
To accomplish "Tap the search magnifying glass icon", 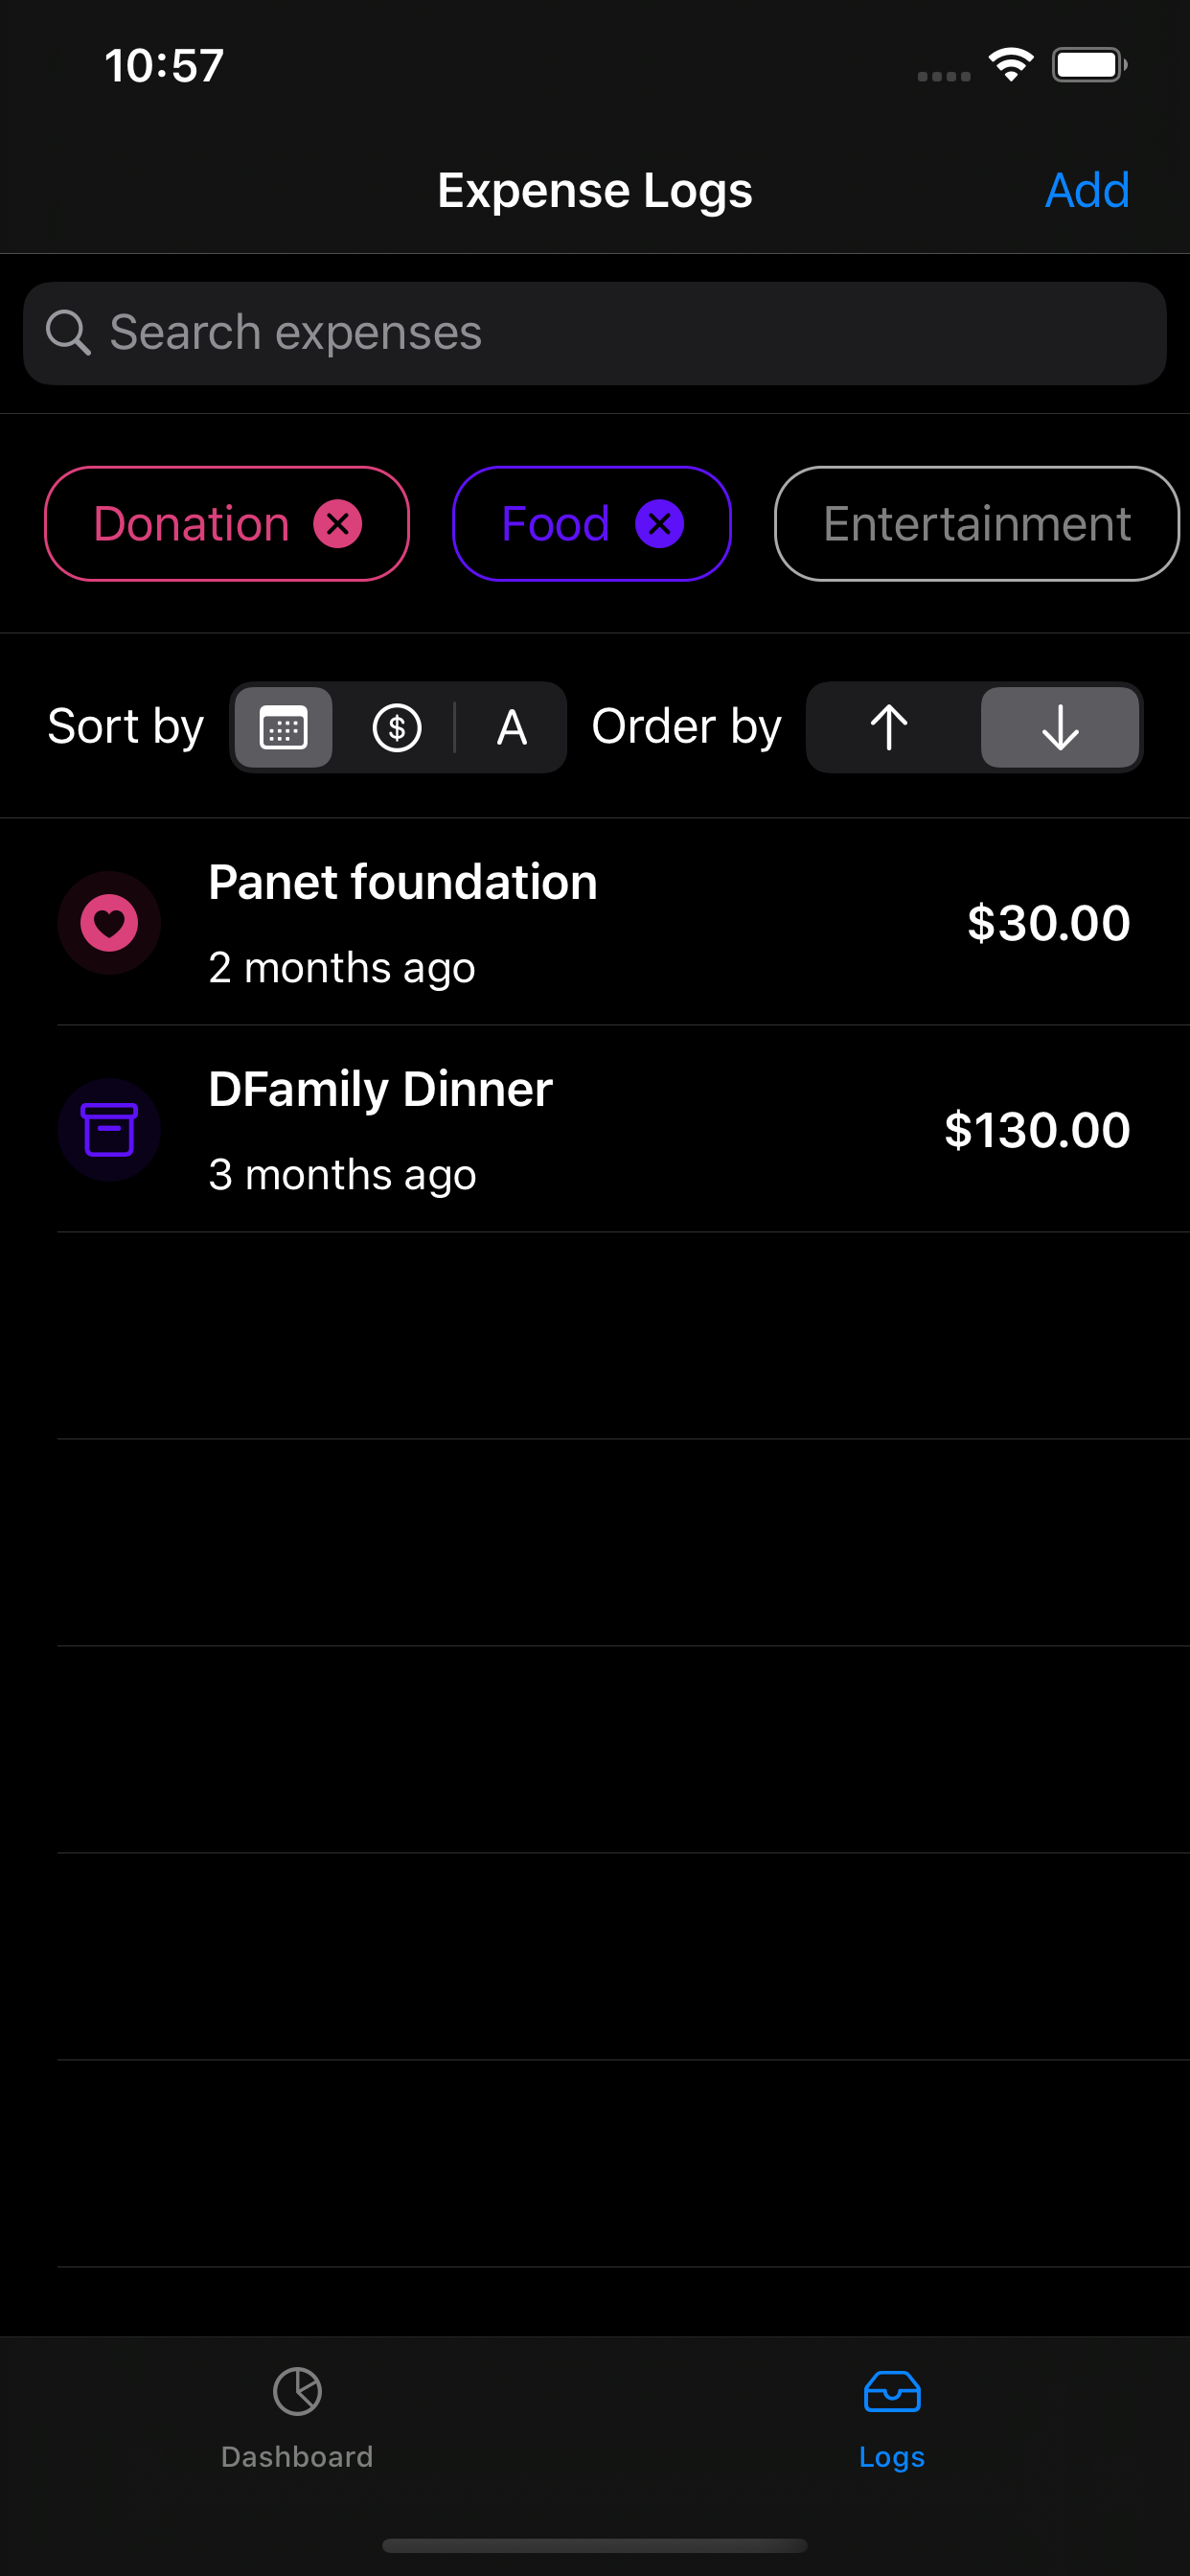I will 68,333.
